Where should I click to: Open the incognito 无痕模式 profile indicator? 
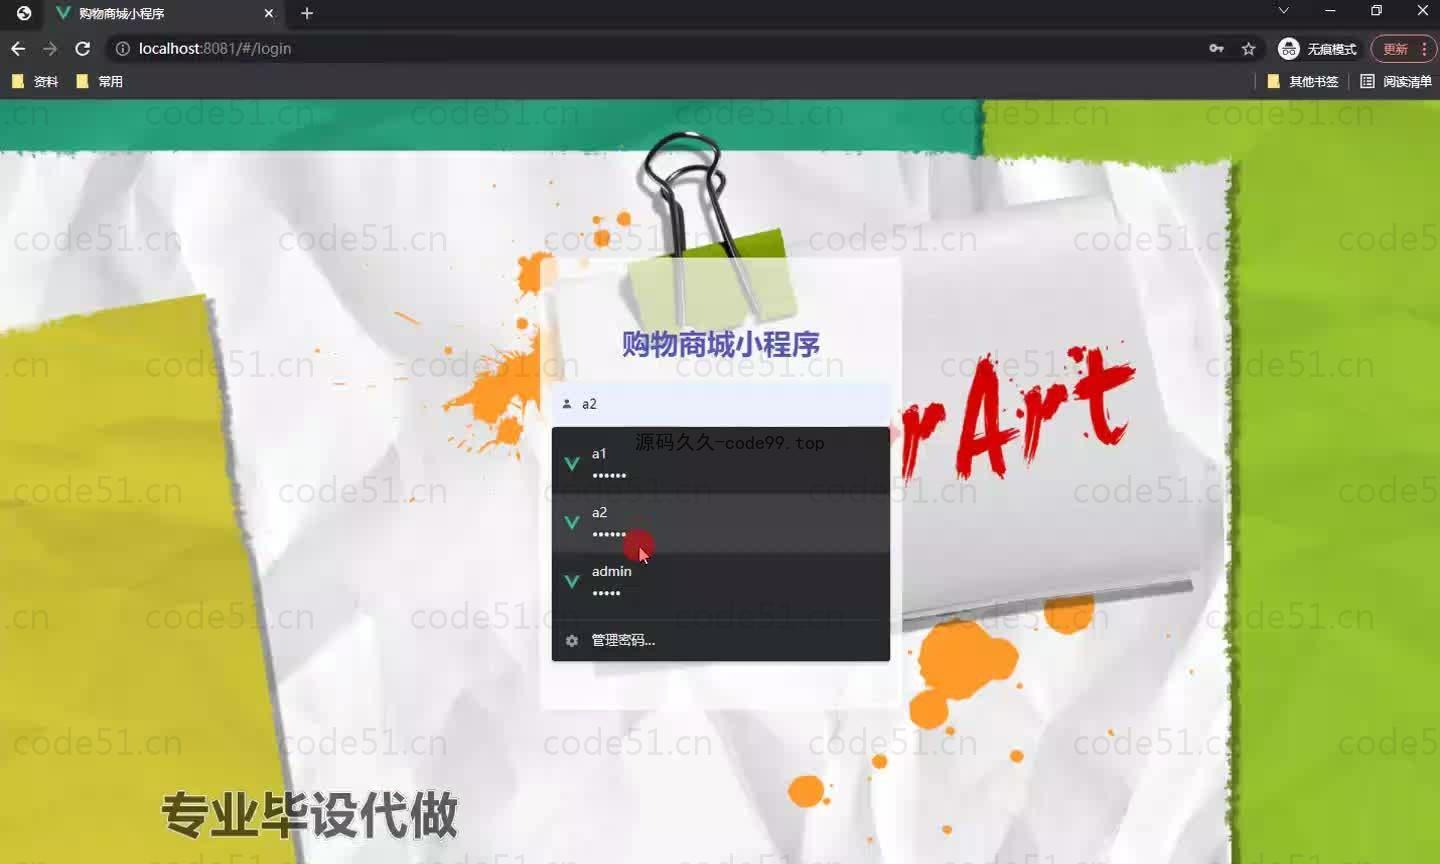(1317, 48)
